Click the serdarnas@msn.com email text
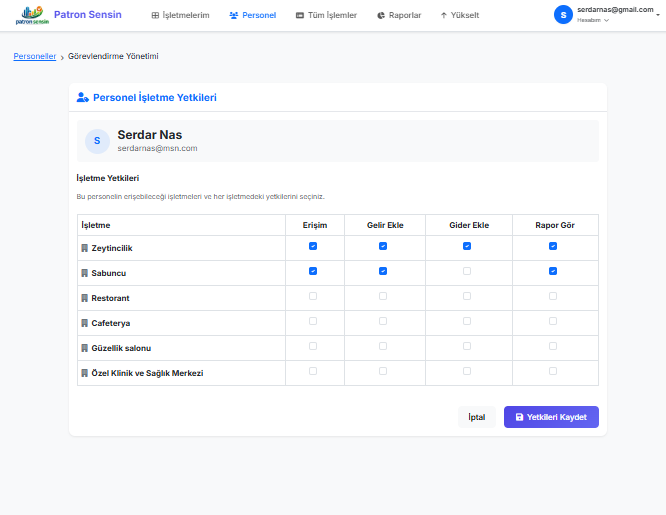The height and width of the screenshot is (515, 666). (x=157, y=148)
